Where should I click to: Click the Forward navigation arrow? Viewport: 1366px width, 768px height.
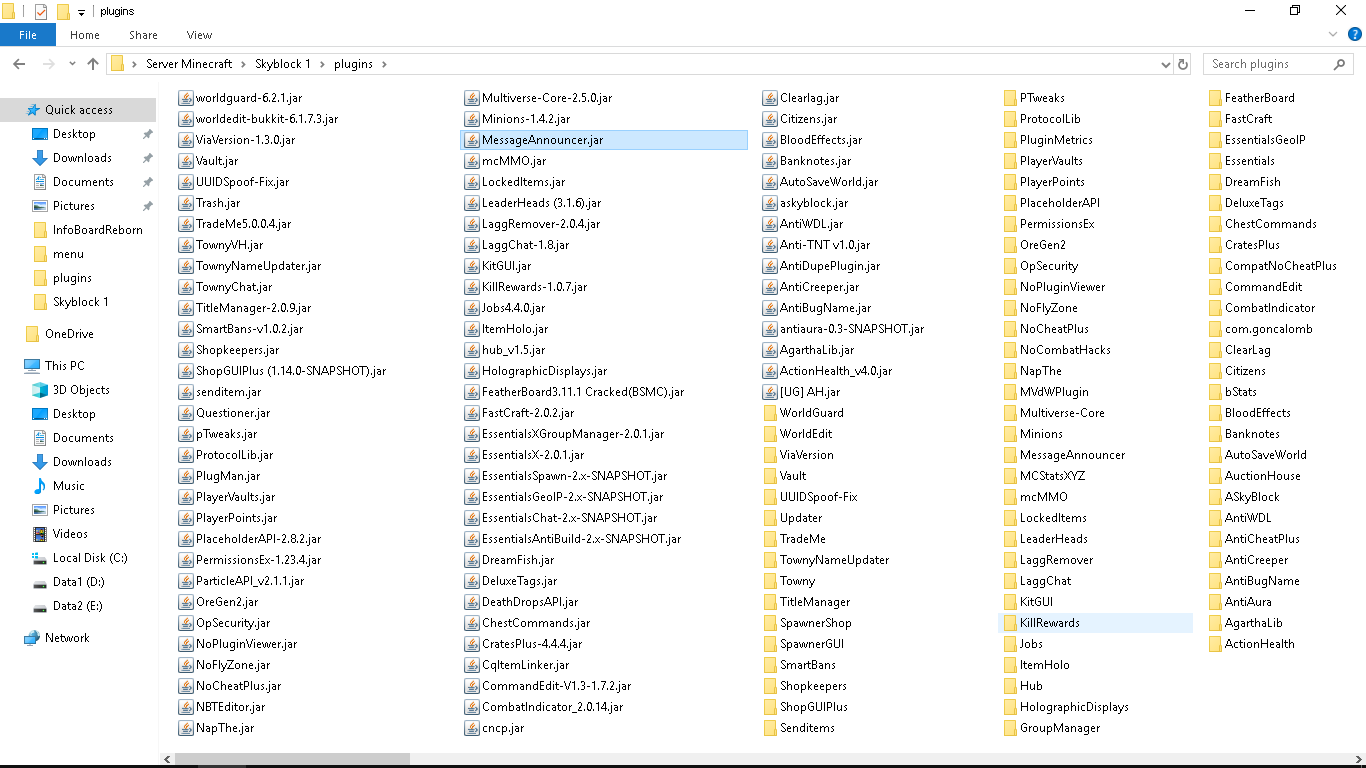click(x=47, y=64)
